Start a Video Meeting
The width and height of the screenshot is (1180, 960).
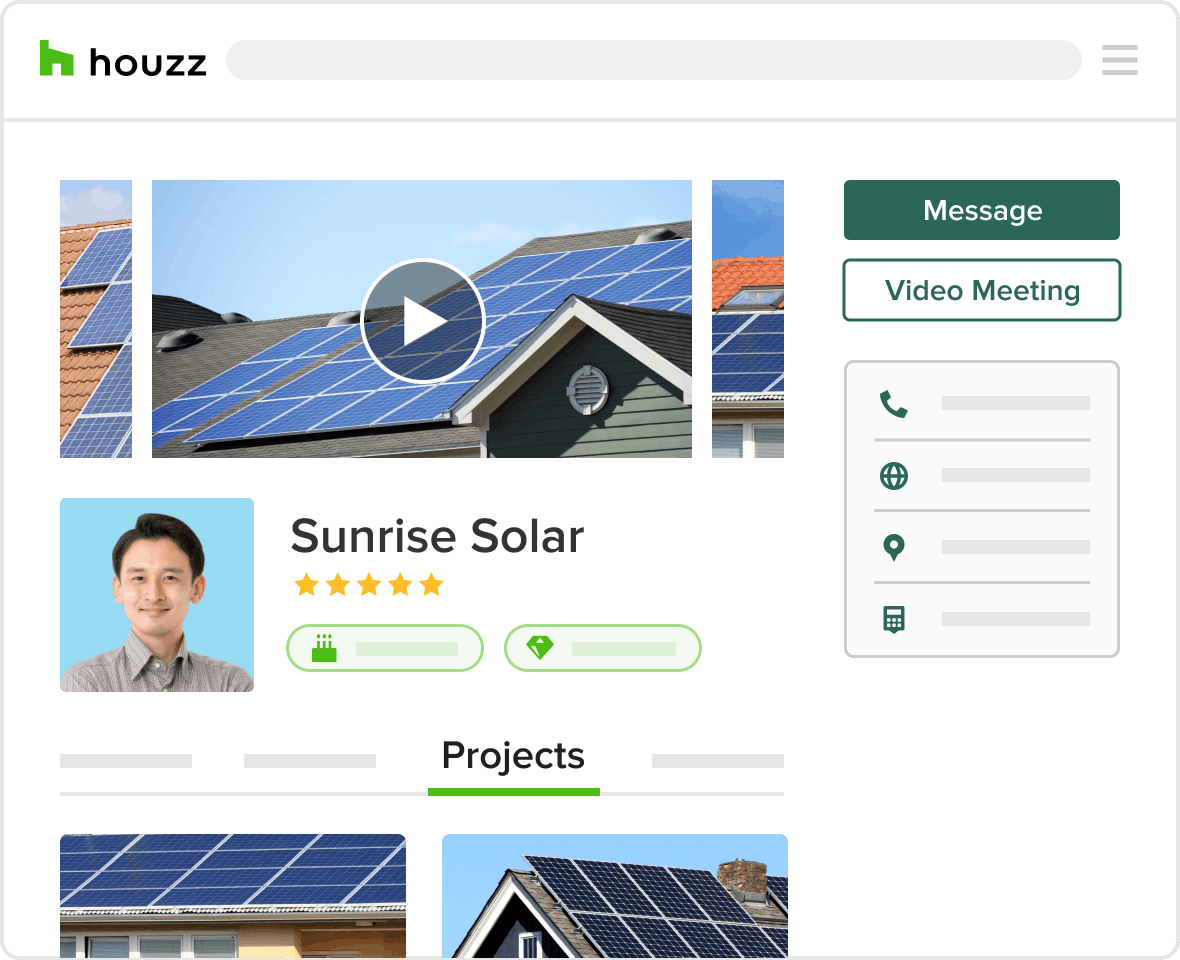pos(981,290)
